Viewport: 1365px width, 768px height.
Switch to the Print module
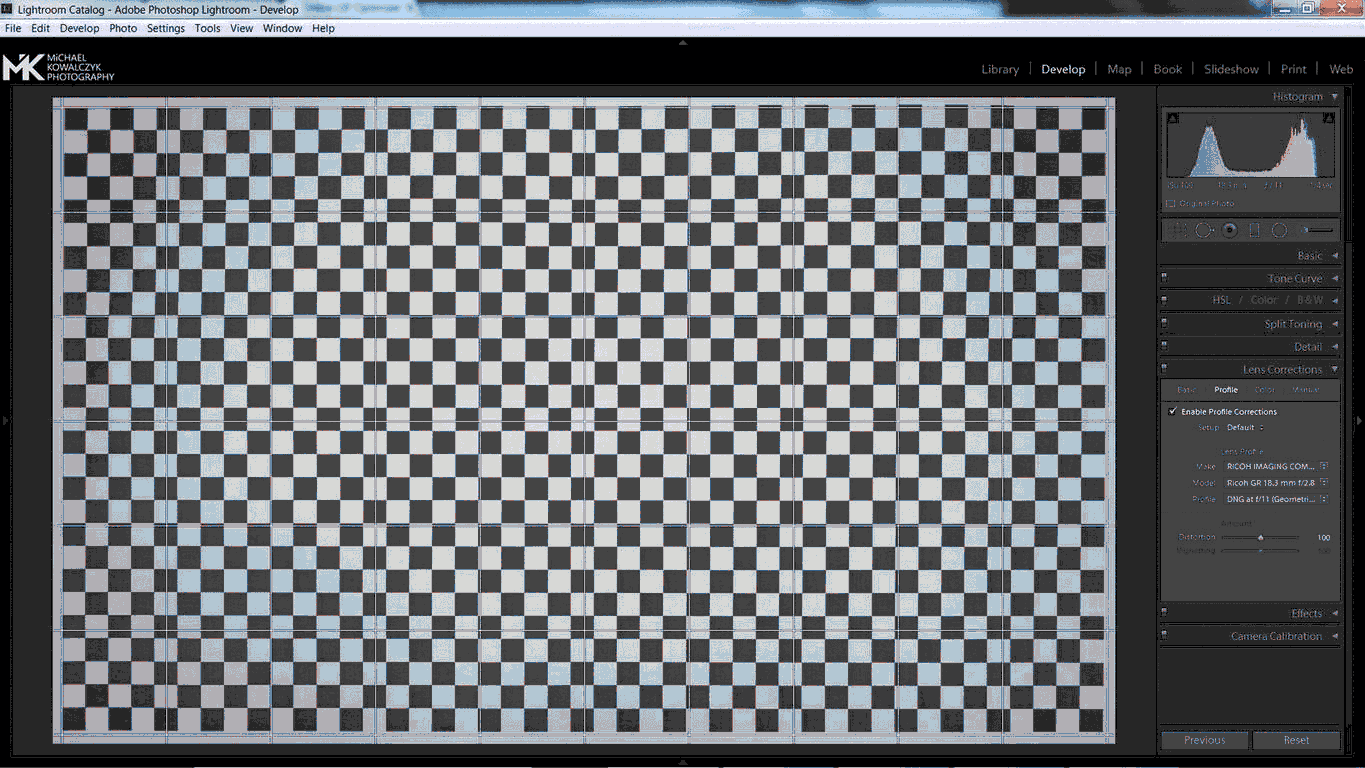(1293, 69)
